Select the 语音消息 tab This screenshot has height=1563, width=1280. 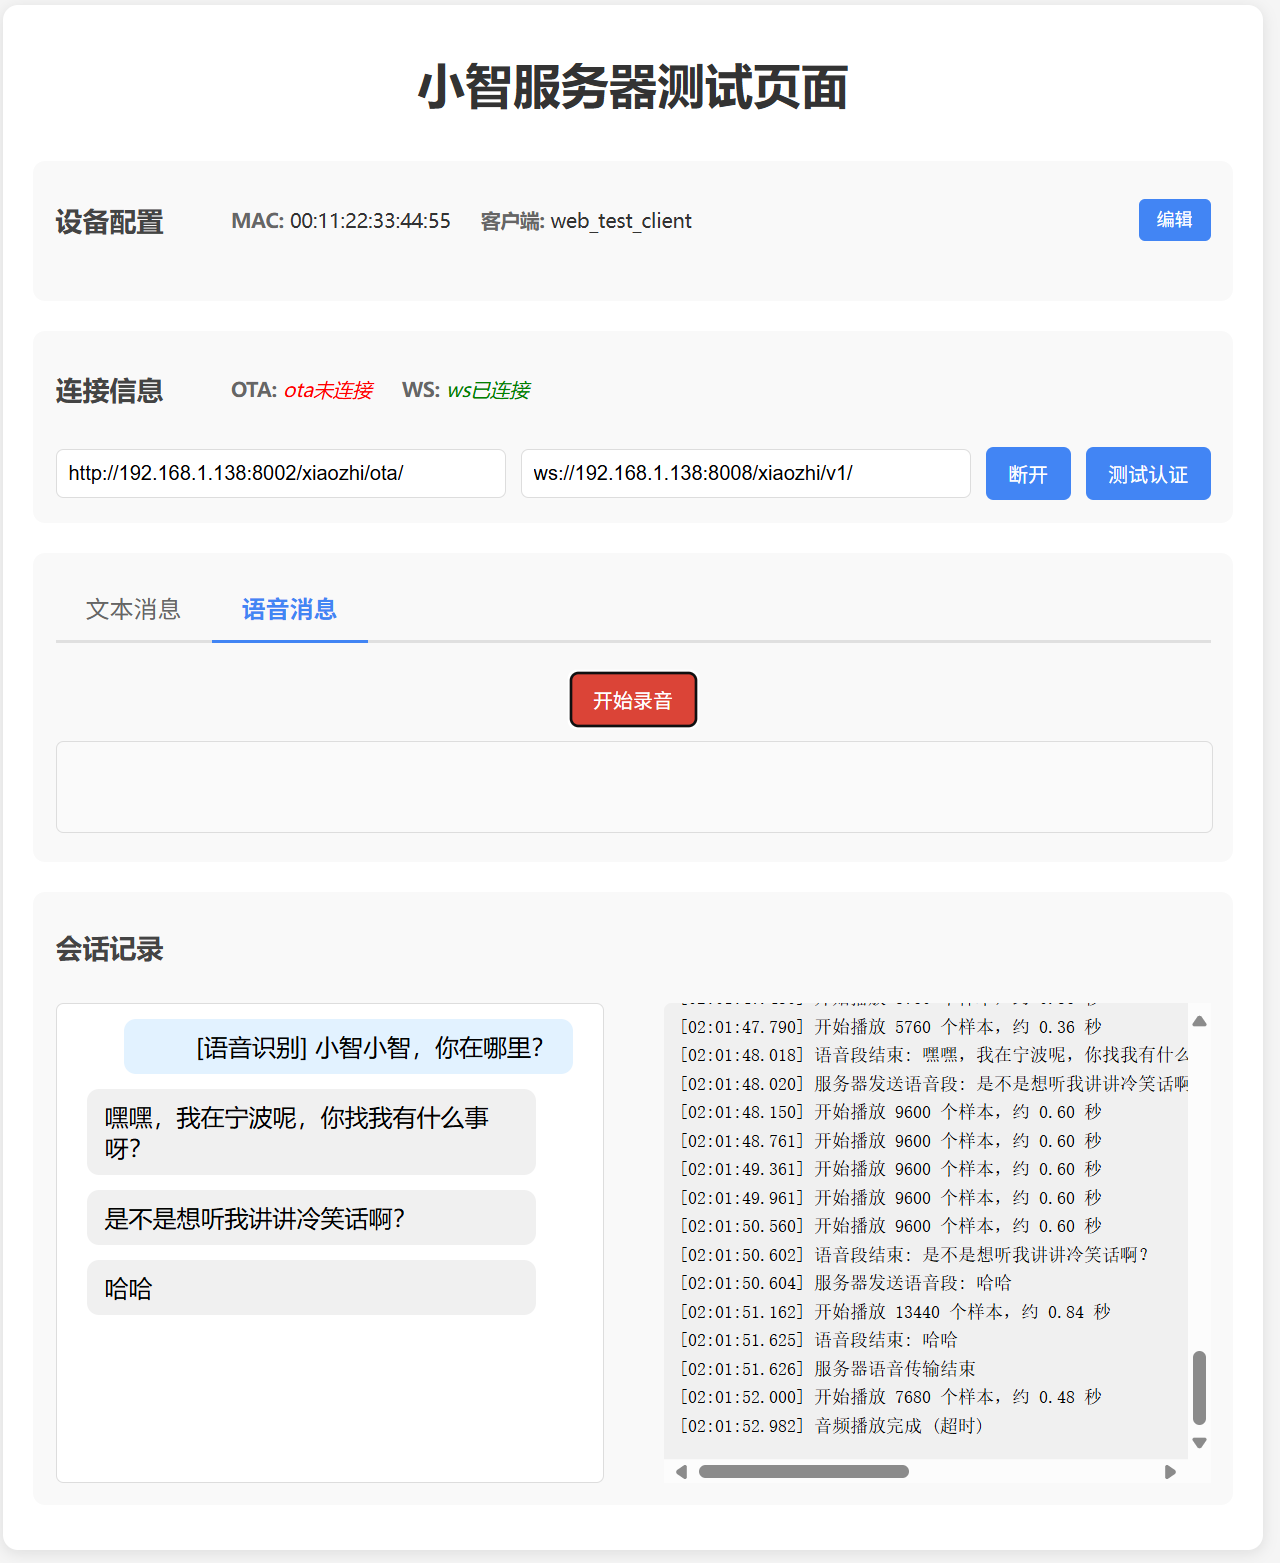click(x=289, y=609)
